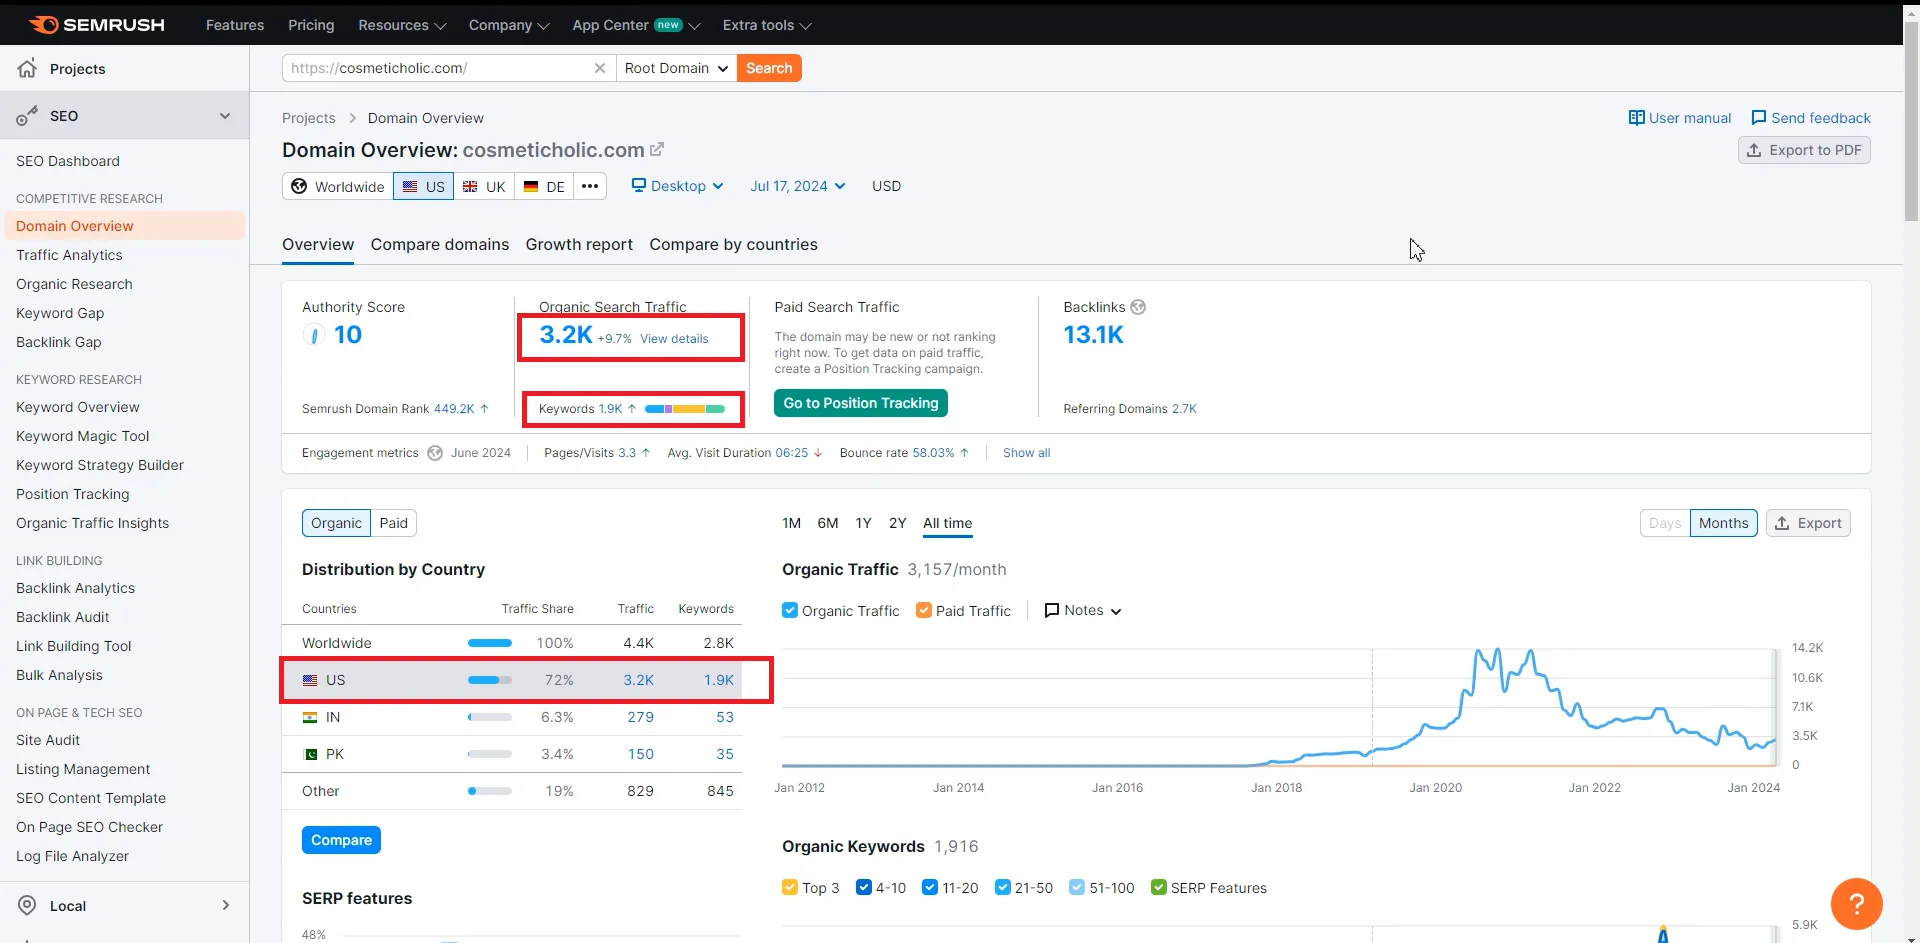Viewport: 1920px width, 943px height.
Task: Click the Projects home icon in sidebar
Action: 27,69
